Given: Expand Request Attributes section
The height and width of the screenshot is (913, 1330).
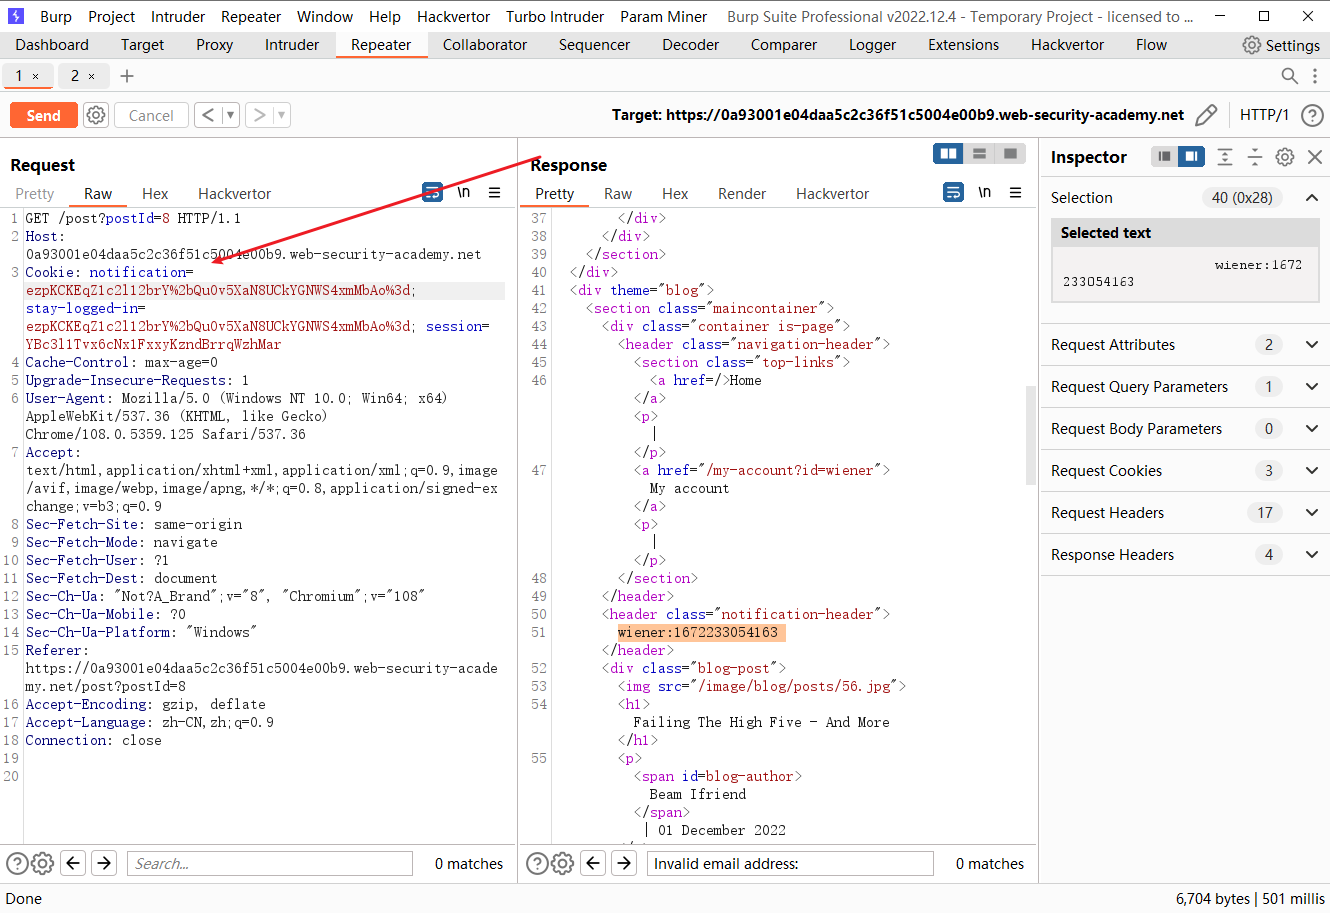Looking at the screenshot, I should coord(1311,345).
